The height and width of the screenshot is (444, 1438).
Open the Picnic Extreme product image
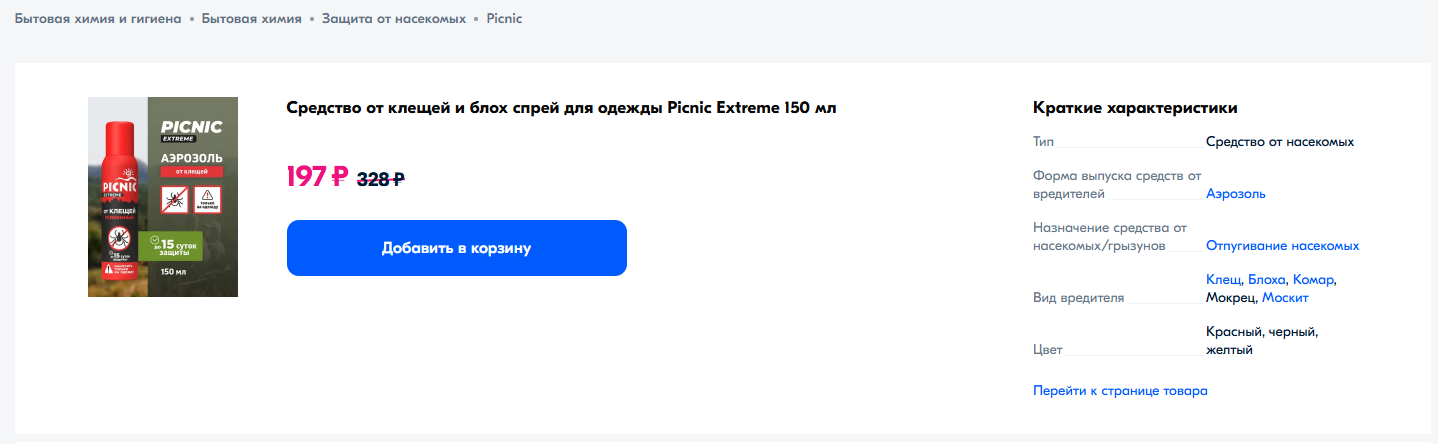(163, 197)
